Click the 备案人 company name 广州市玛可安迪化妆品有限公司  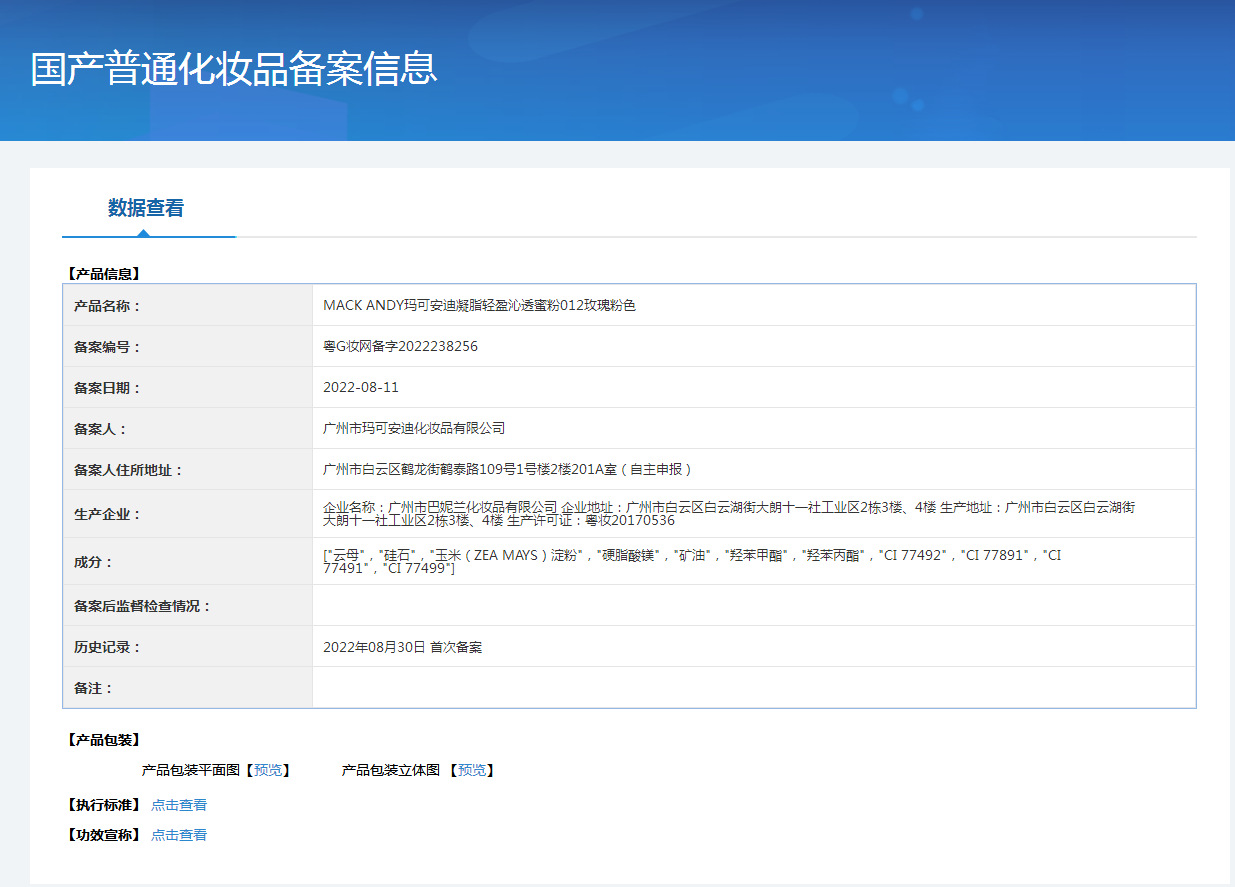[x=414, y=428]
